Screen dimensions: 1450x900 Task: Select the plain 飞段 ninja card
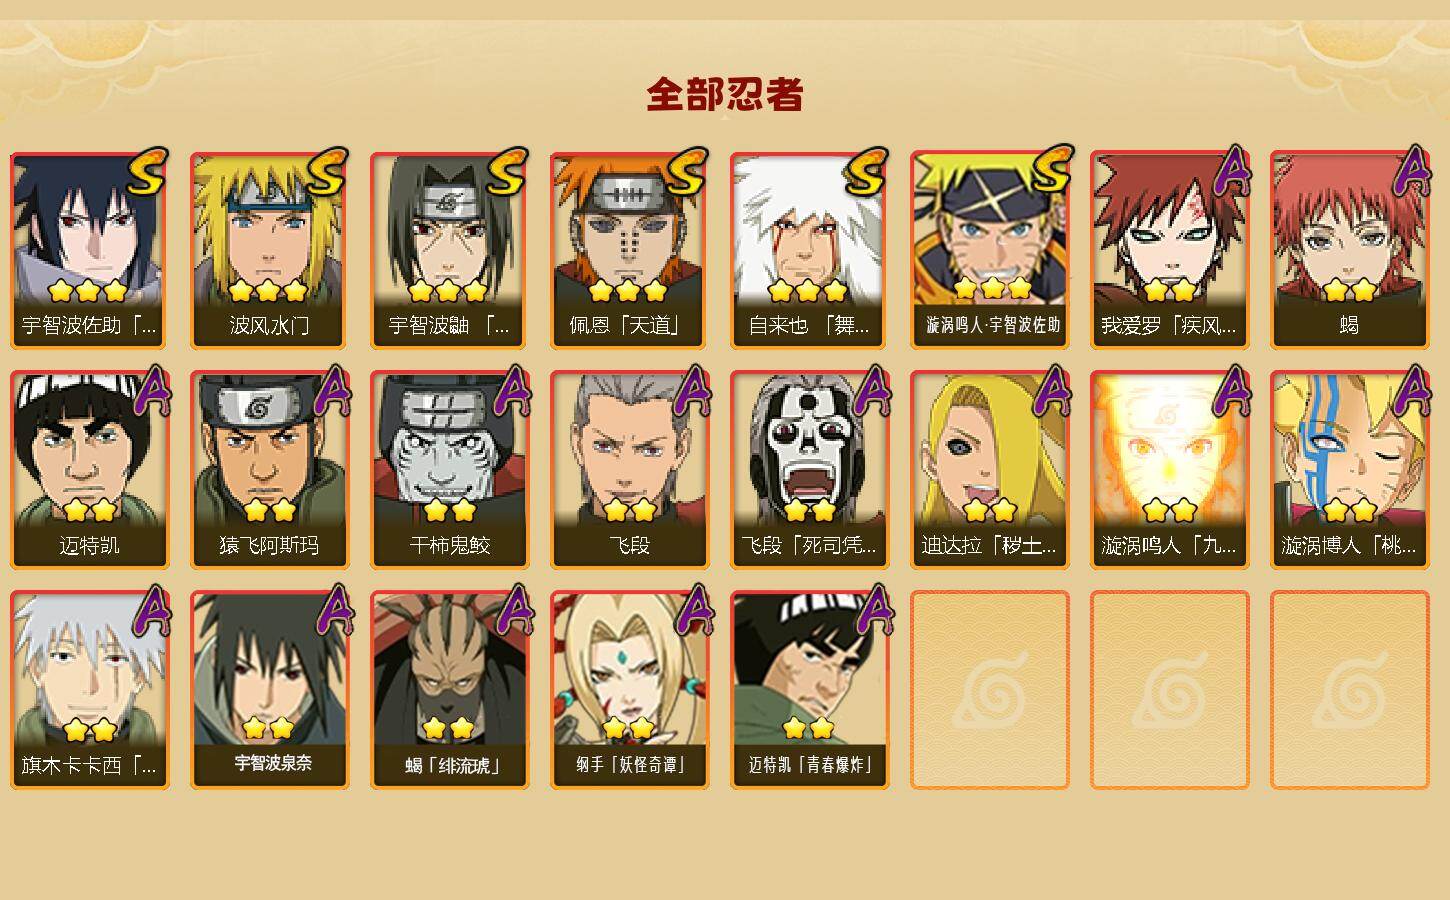pos(629,470)
